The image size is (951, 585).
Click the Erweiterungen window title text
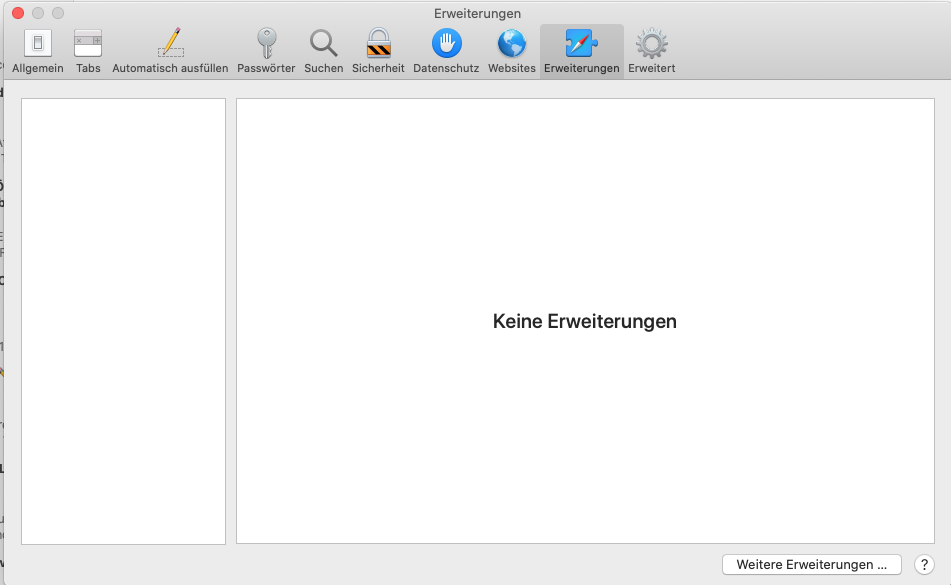[x=477, y=13]
